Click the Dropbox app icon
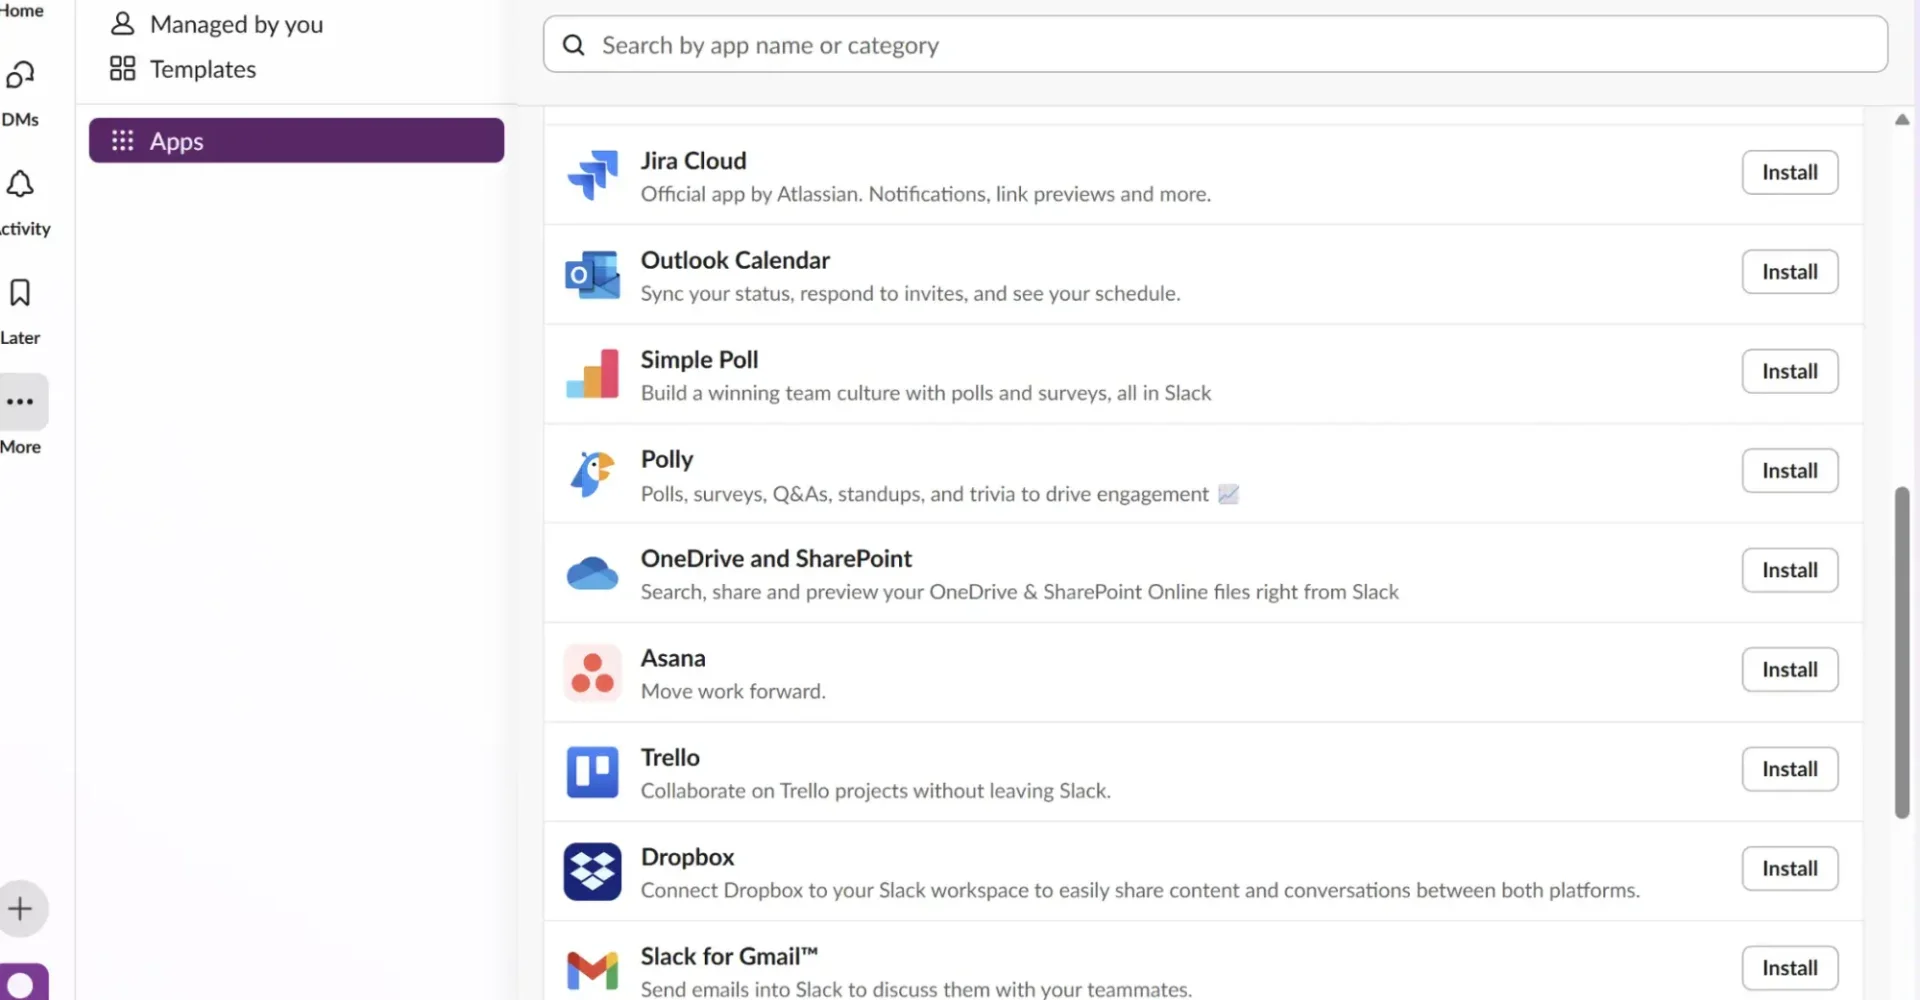1920x1000 pixels. [593, 872]
